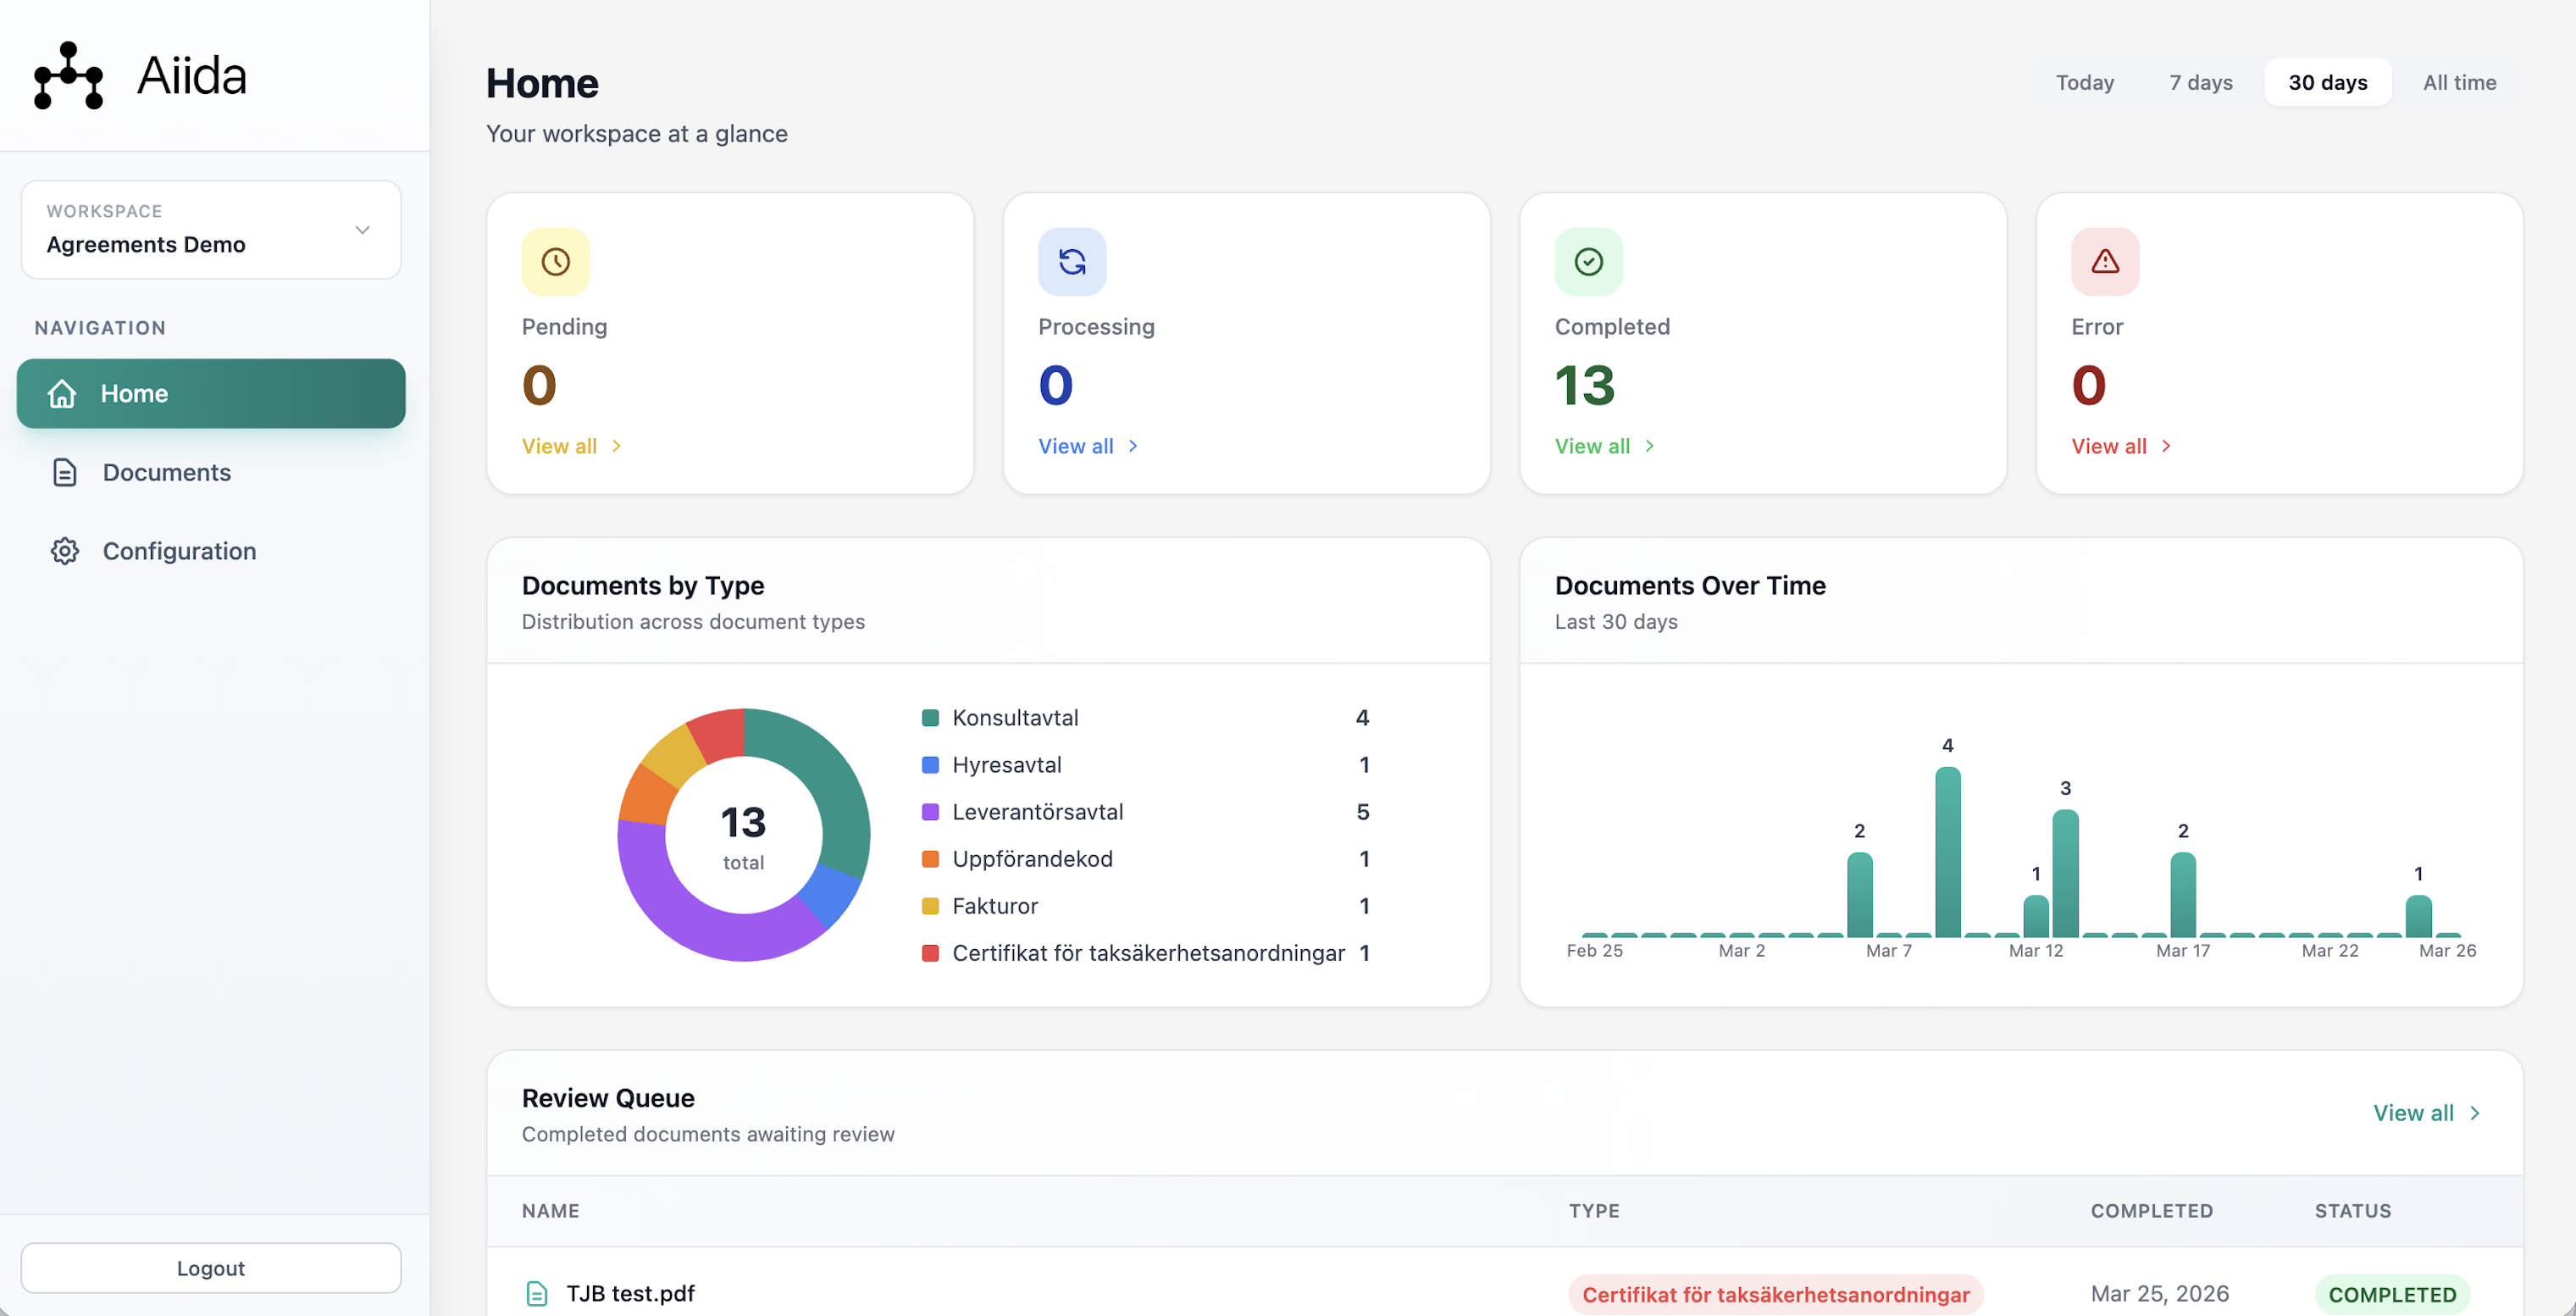Click the Completed checkmark icon
The height and width of the screenshot is (1316, 2576).
1588,261
